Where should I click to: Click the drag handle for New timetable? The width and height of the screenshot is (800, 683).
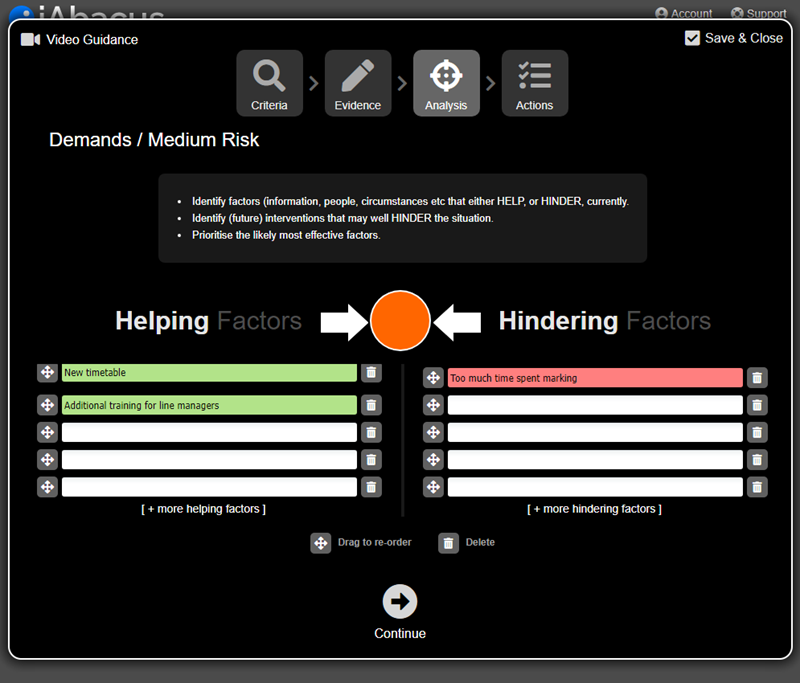point(47,372)
